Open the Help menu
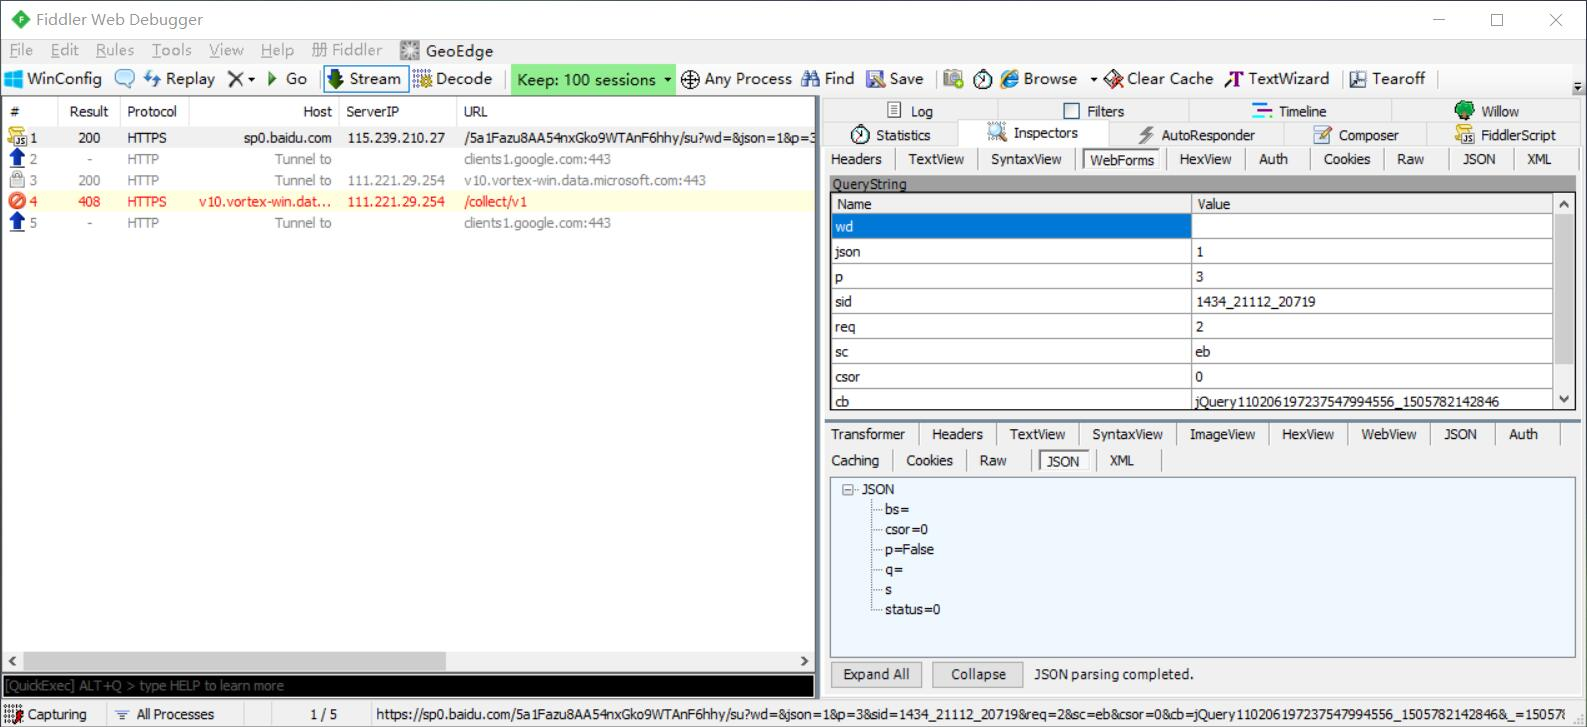 point(277,50)
